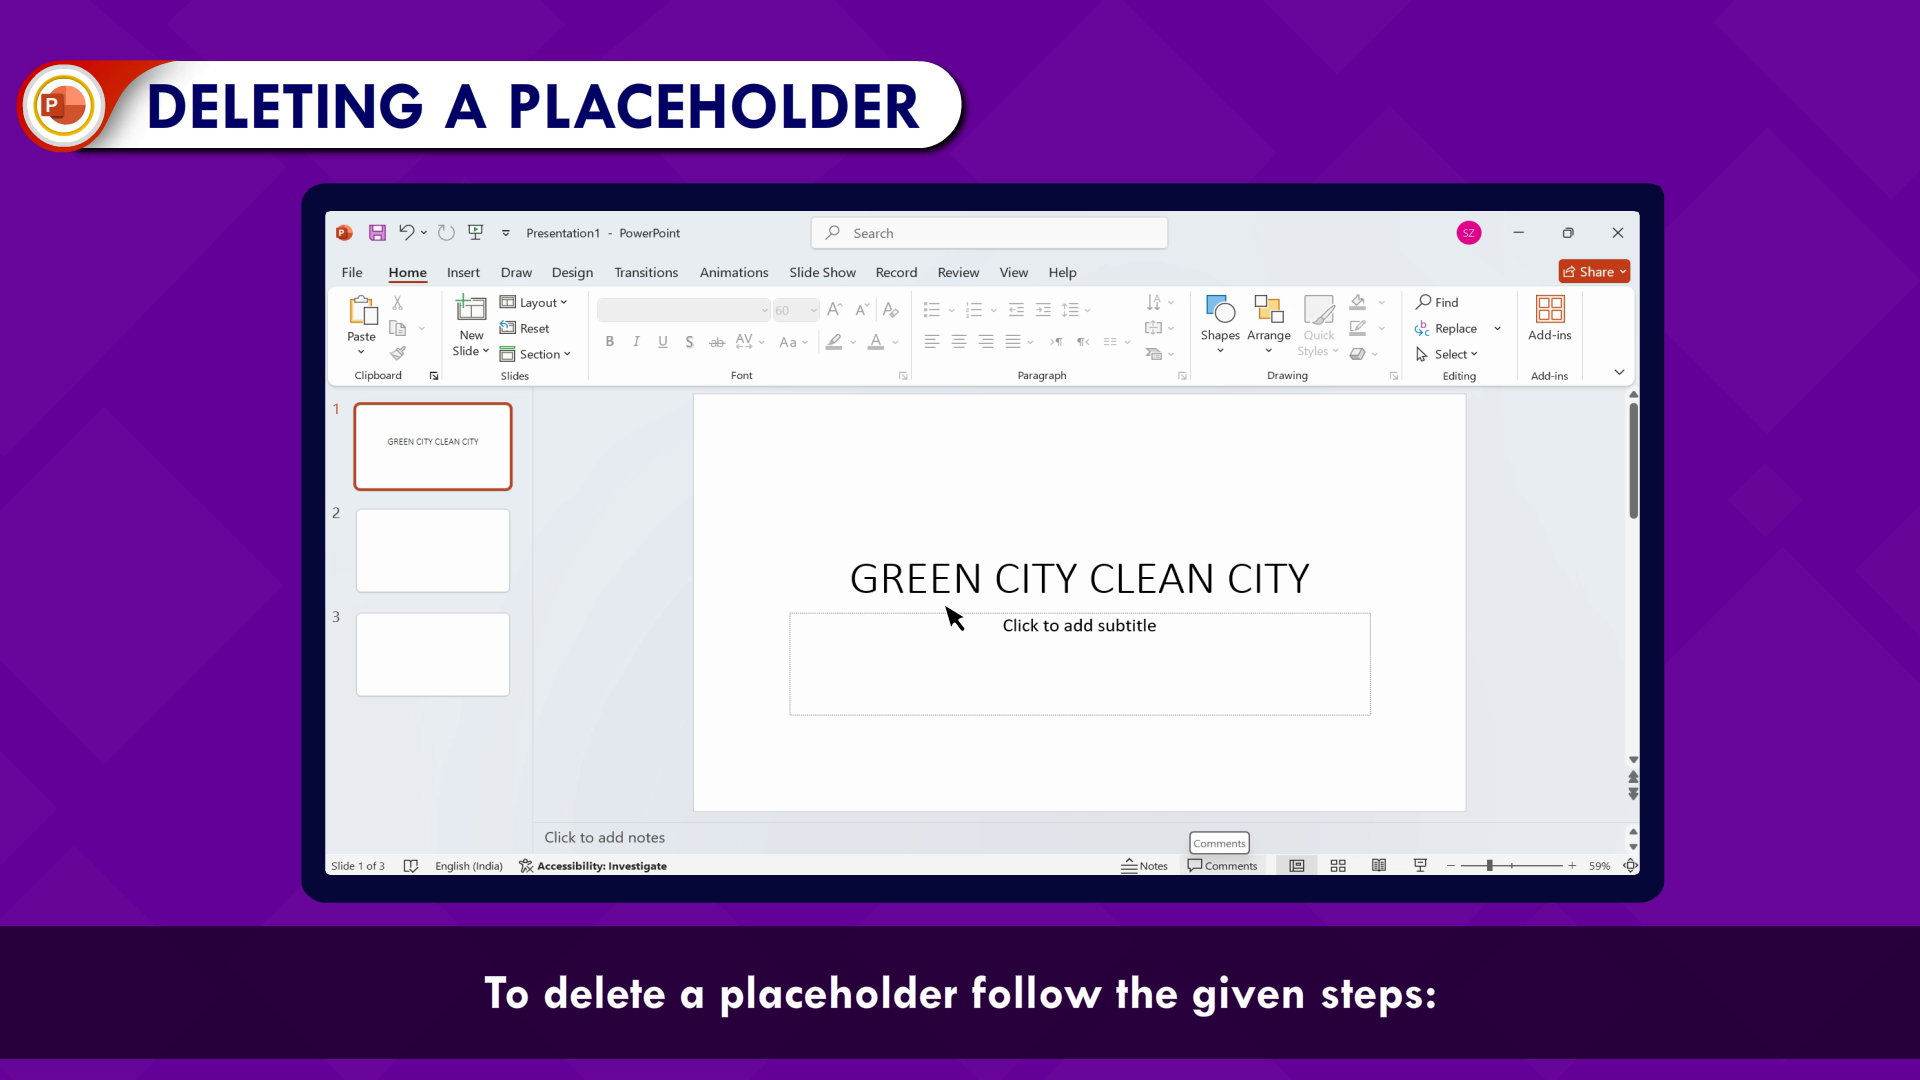Switch to Slide Sorter view icon
The width and height of the screenshot is (1920, 1080).
click(1338, 866)
